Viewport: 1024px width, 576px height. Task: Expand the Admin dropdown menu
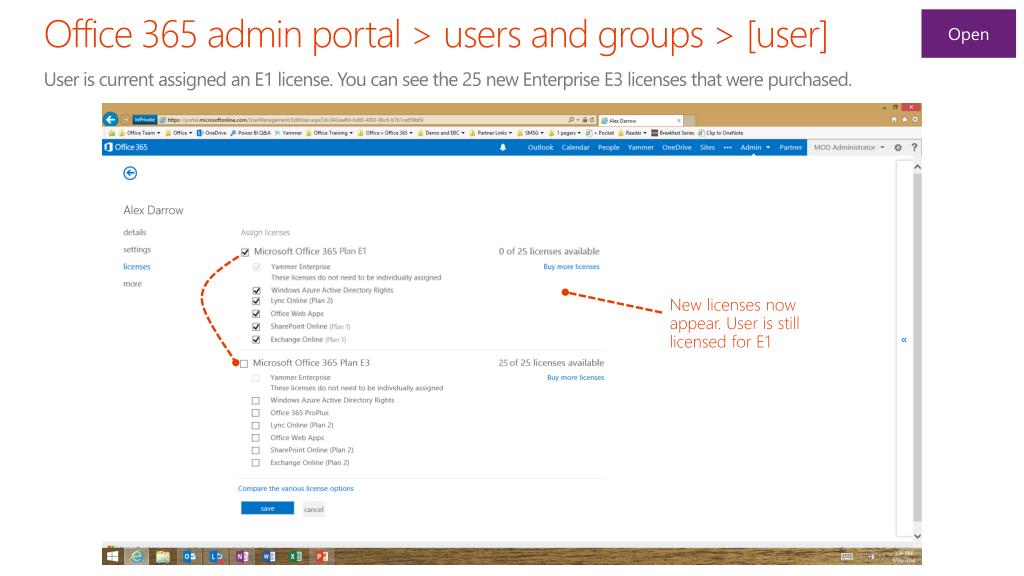point(755,148)
